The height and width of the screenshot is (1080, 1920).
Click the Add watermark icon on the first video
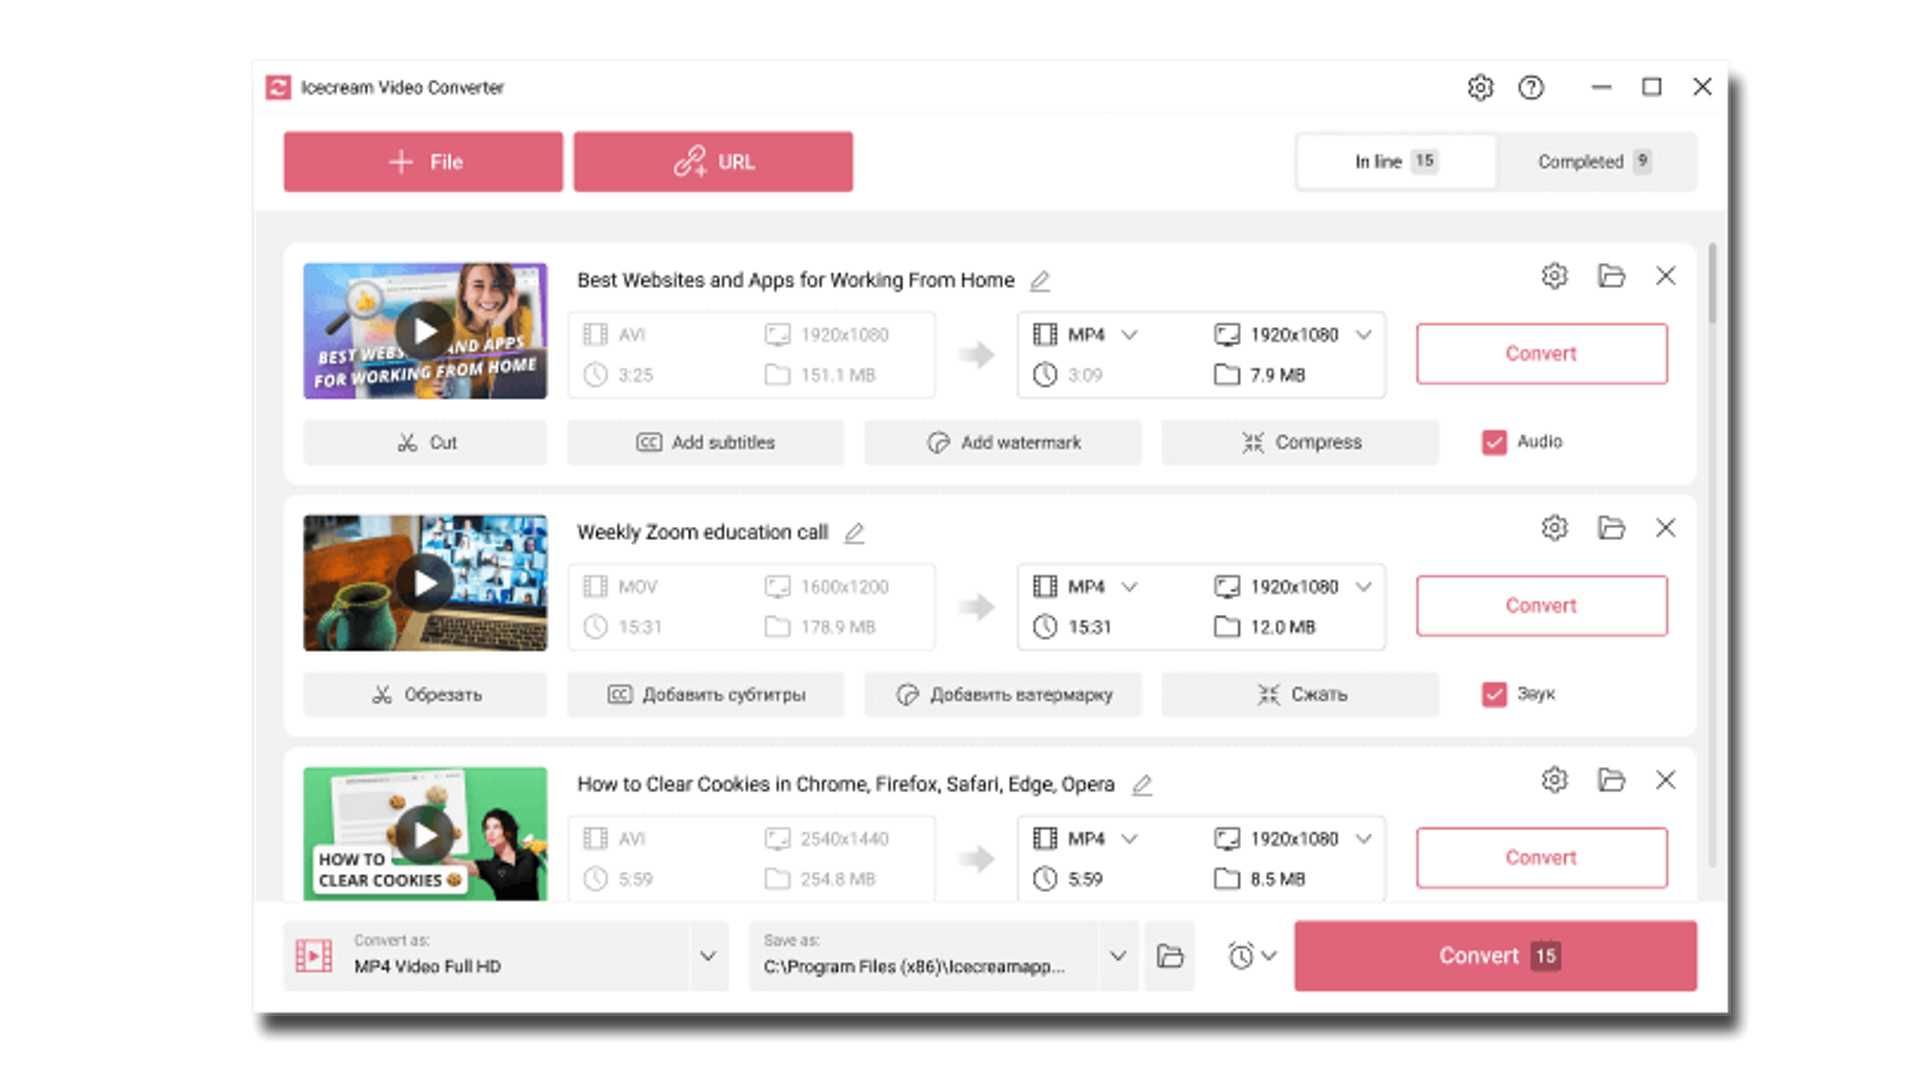click(x=1002, y=442)
